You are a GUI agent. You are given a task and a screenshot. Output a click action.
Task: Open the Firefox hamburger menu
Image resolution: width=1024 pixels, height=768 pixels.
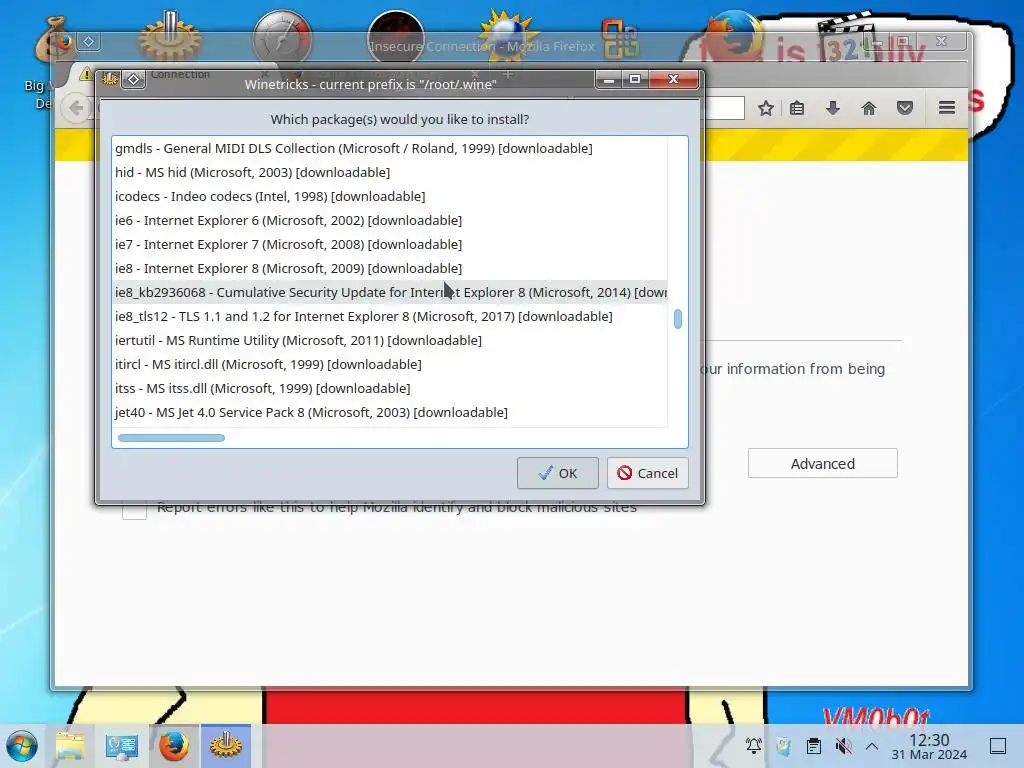coord(947,108)
